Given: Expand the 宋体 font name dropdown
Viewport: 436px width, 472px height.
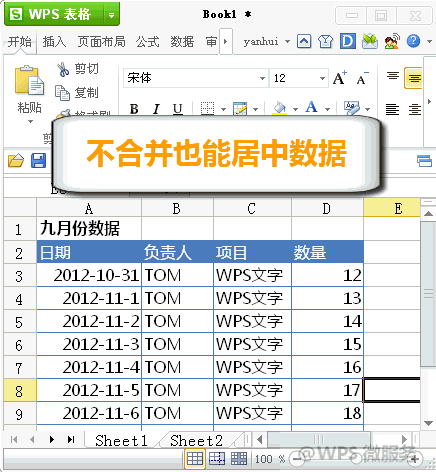Looking at the screenshot, I should (262, 78).
